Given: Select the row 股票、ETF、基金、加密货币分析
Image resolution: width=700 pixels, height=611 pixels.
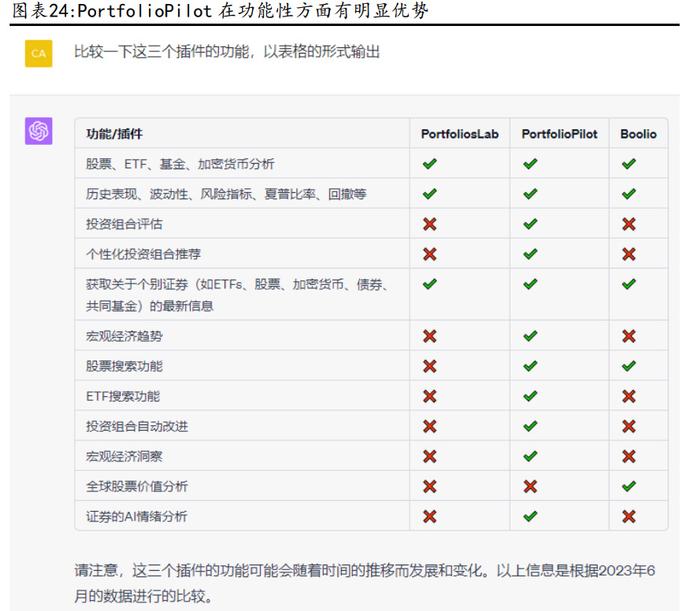Looking at the screenshot, I should click(x=371, y=164).
